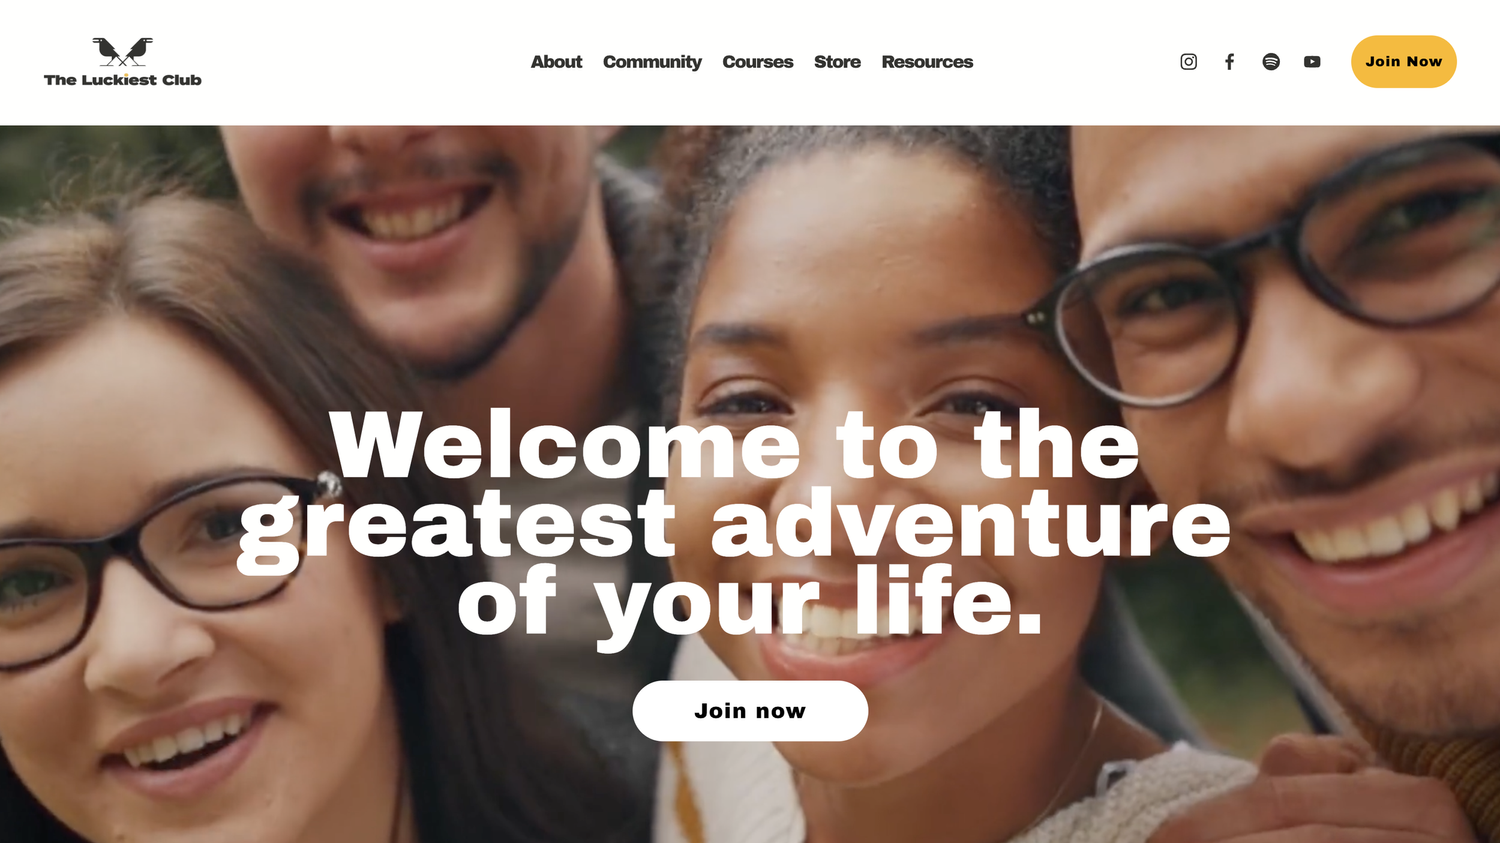Viewport: 1500px width, 843px height.
Task: Click the smiling woman in hero center
Action: [880, 470]
